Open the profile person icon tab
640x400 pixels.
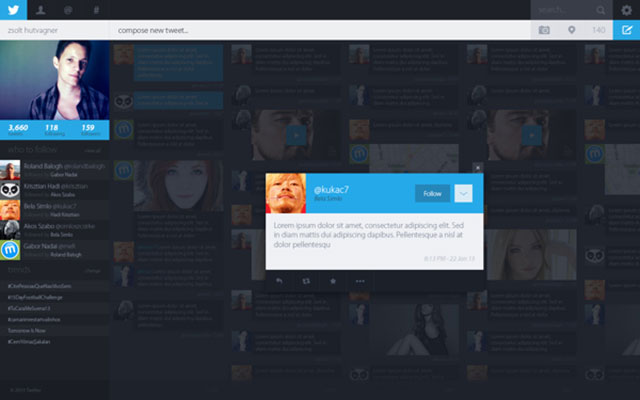click(x=40, y=10)
